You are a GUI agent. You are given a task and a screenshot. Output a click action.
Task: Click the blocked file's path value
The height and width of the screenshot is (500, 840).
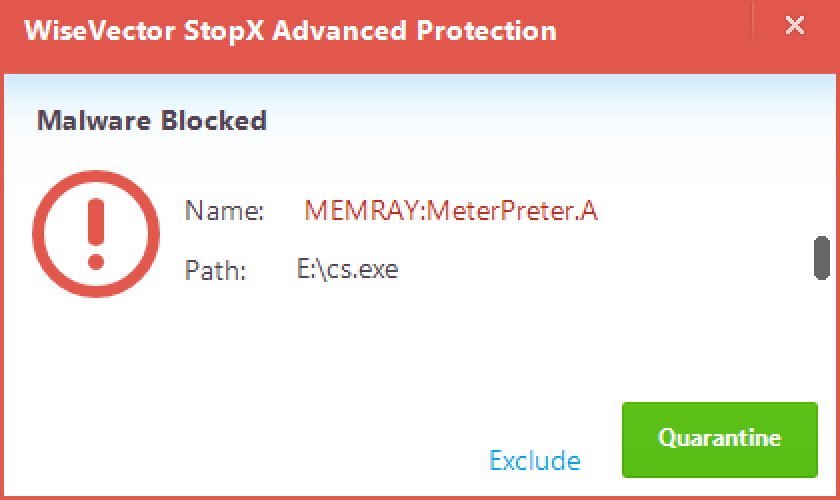coord(347,269)
